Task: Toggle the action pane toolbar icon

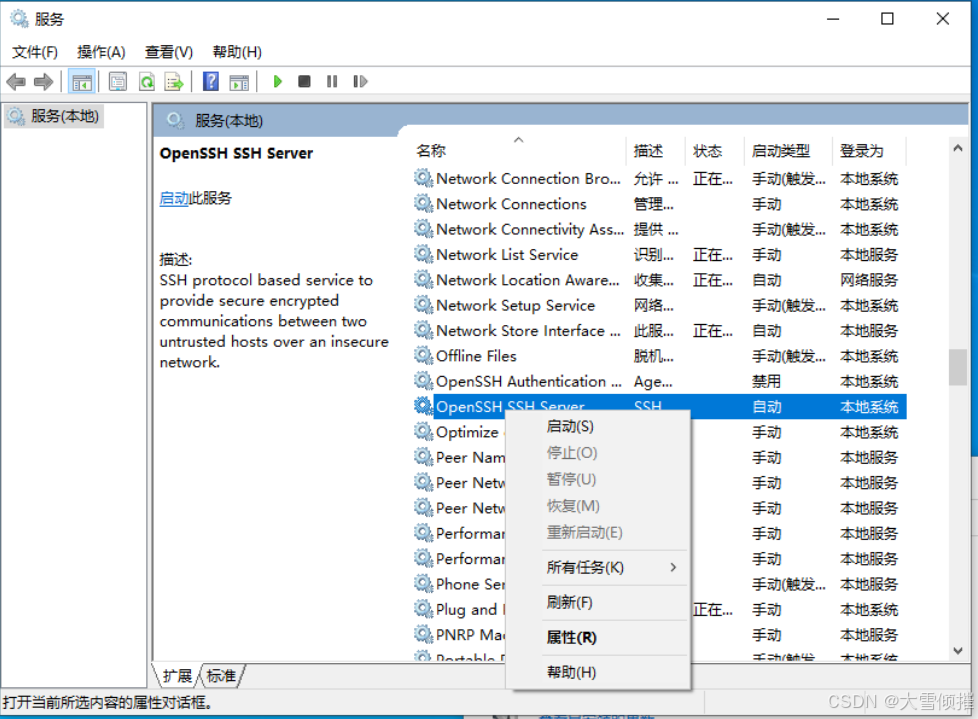Action: pos(239,82)
